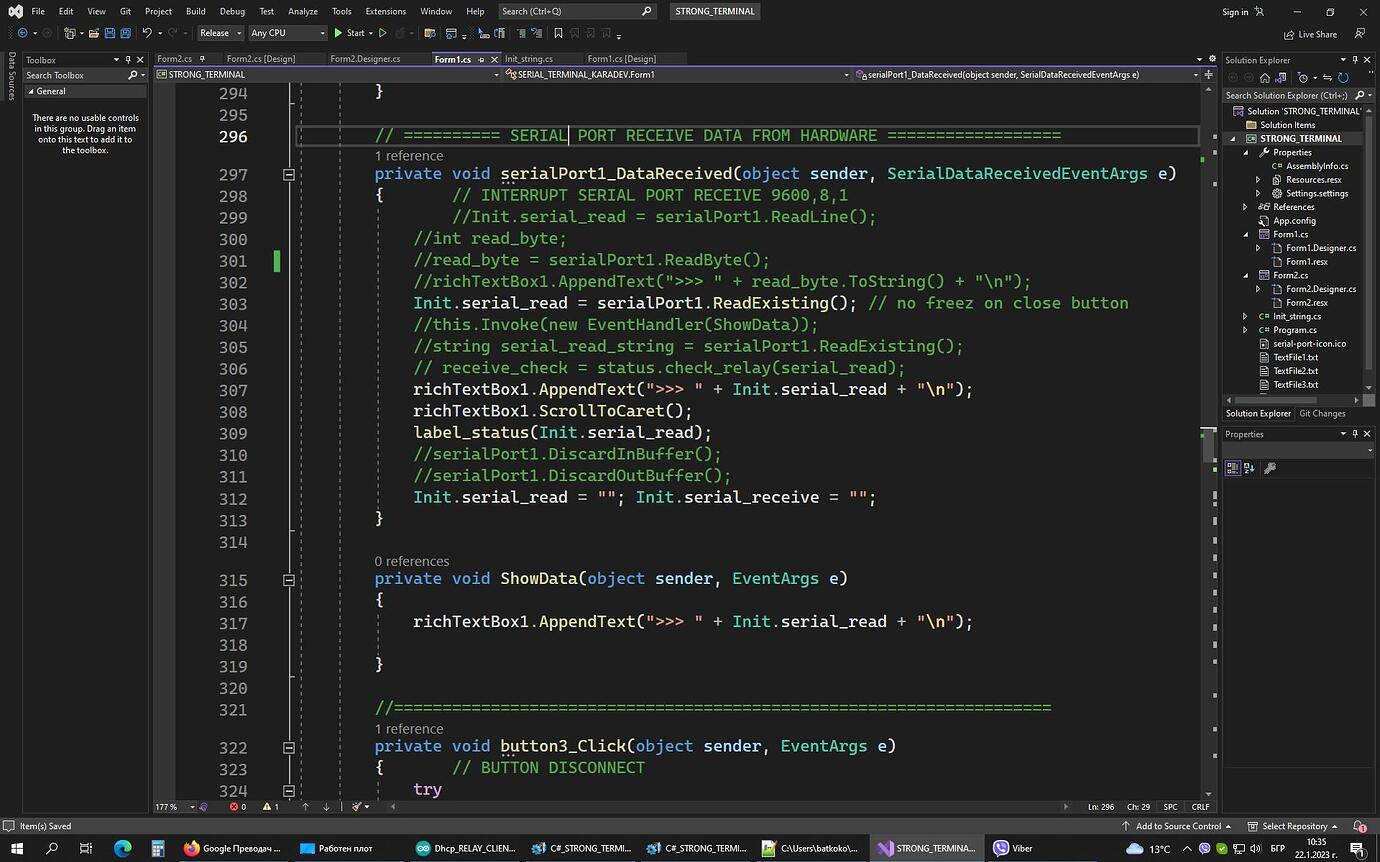Screen dimensions: 1380x862
Task: Open the errors list from the status bar
Action: [232, 806]
